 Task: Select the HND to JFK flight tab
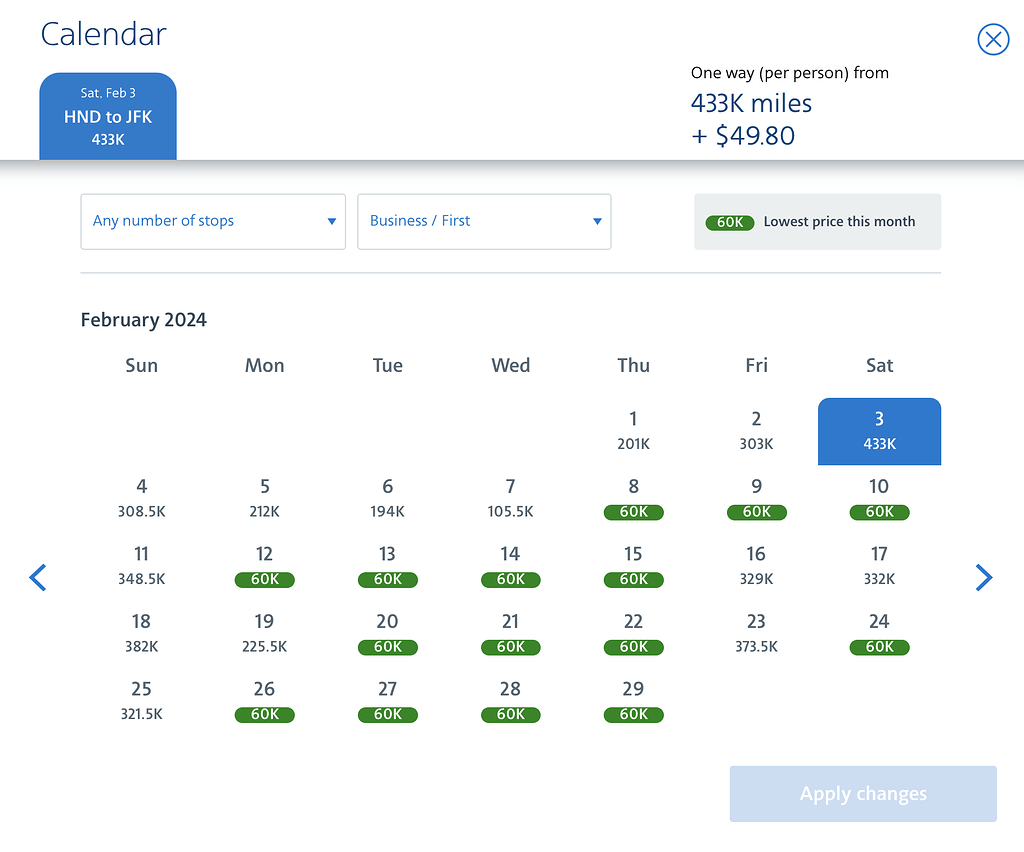[x=108, y=116]
